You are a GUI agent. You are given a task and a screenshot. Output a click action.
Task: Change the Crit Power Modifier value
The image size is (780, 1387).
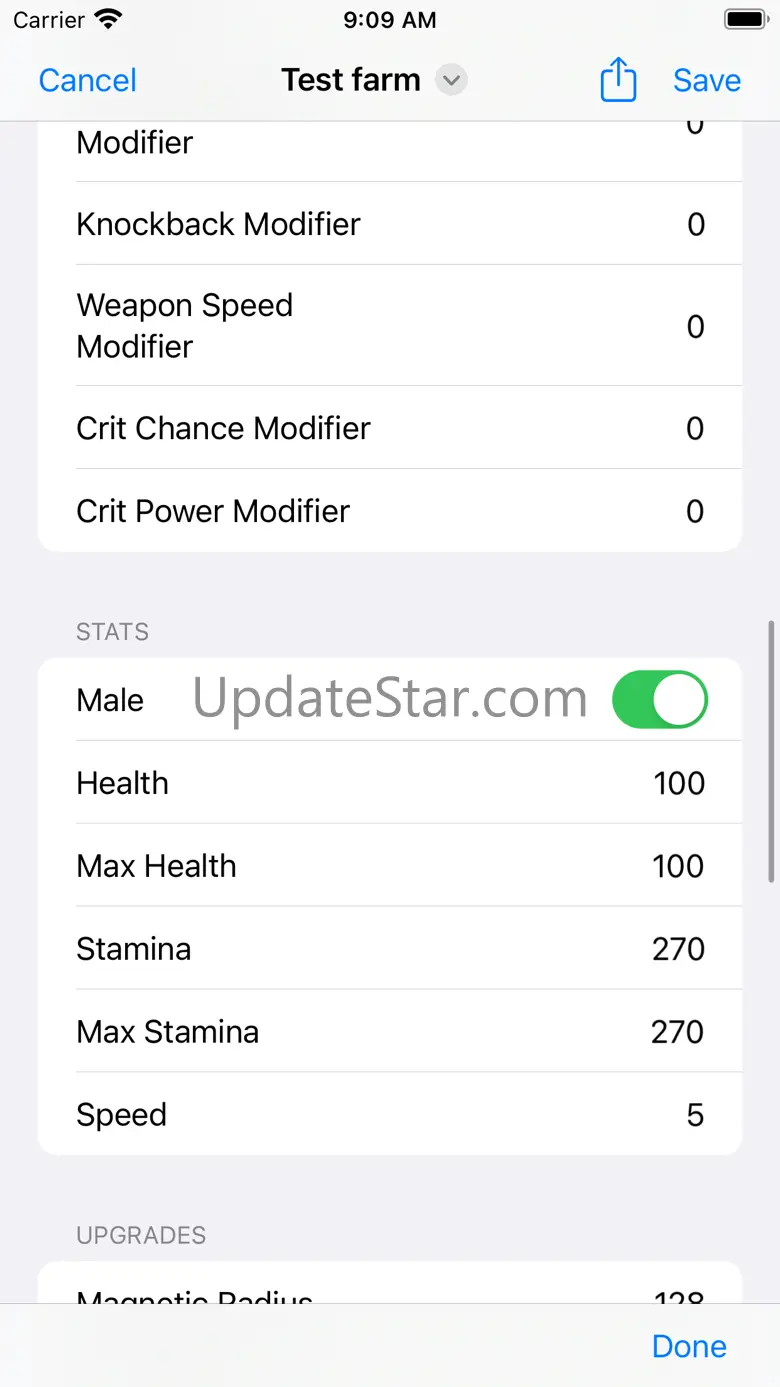tap(695, 511)
